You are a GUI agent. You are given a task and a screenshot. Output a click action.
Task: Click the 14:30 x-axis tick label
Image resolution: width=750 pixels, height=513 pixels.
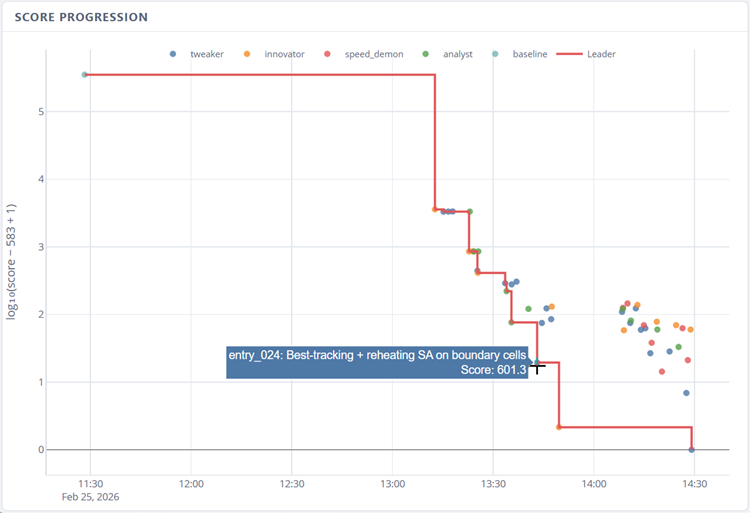[x=694, y=483]
